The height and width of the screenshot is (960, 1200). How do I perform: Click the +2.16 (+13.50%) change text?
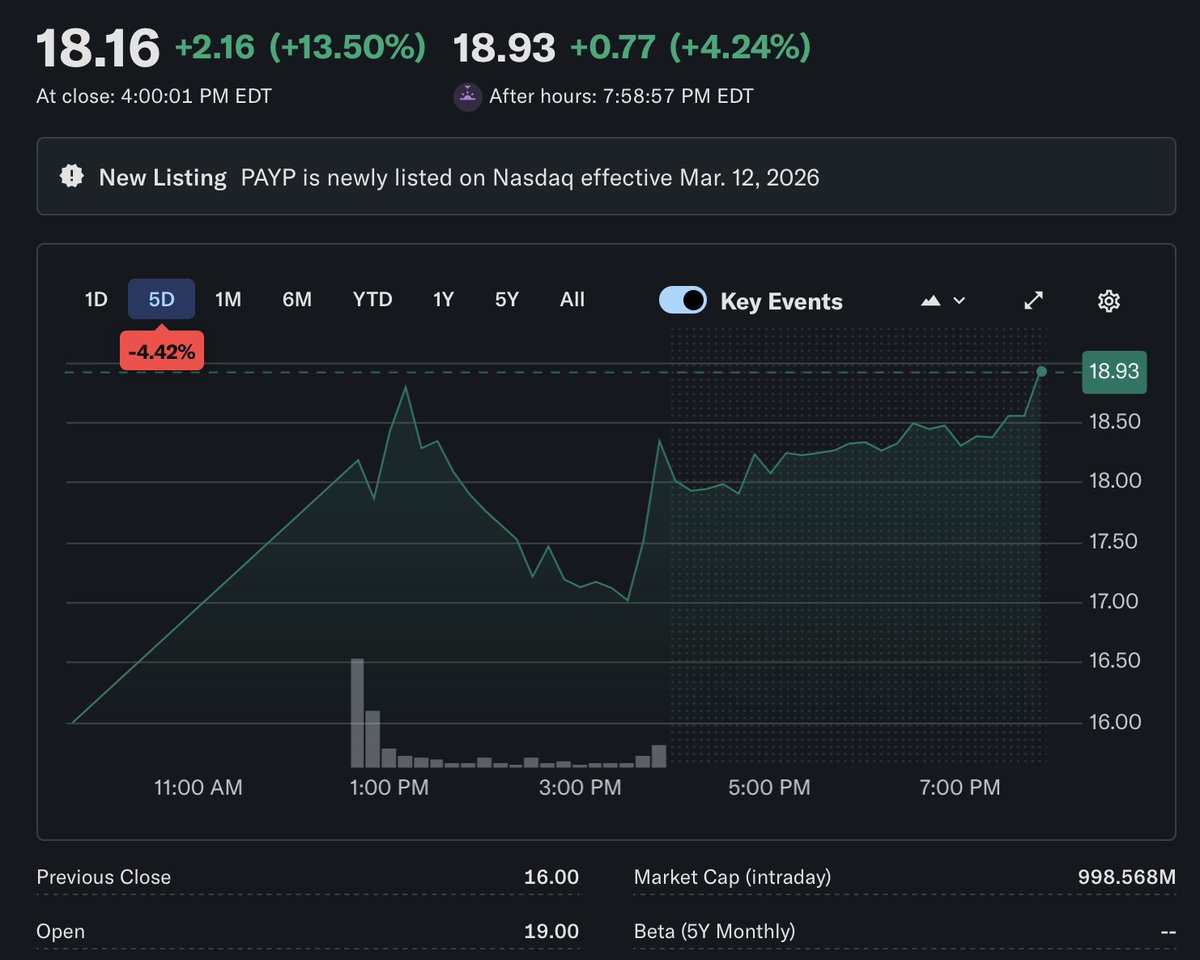(300, 47)
